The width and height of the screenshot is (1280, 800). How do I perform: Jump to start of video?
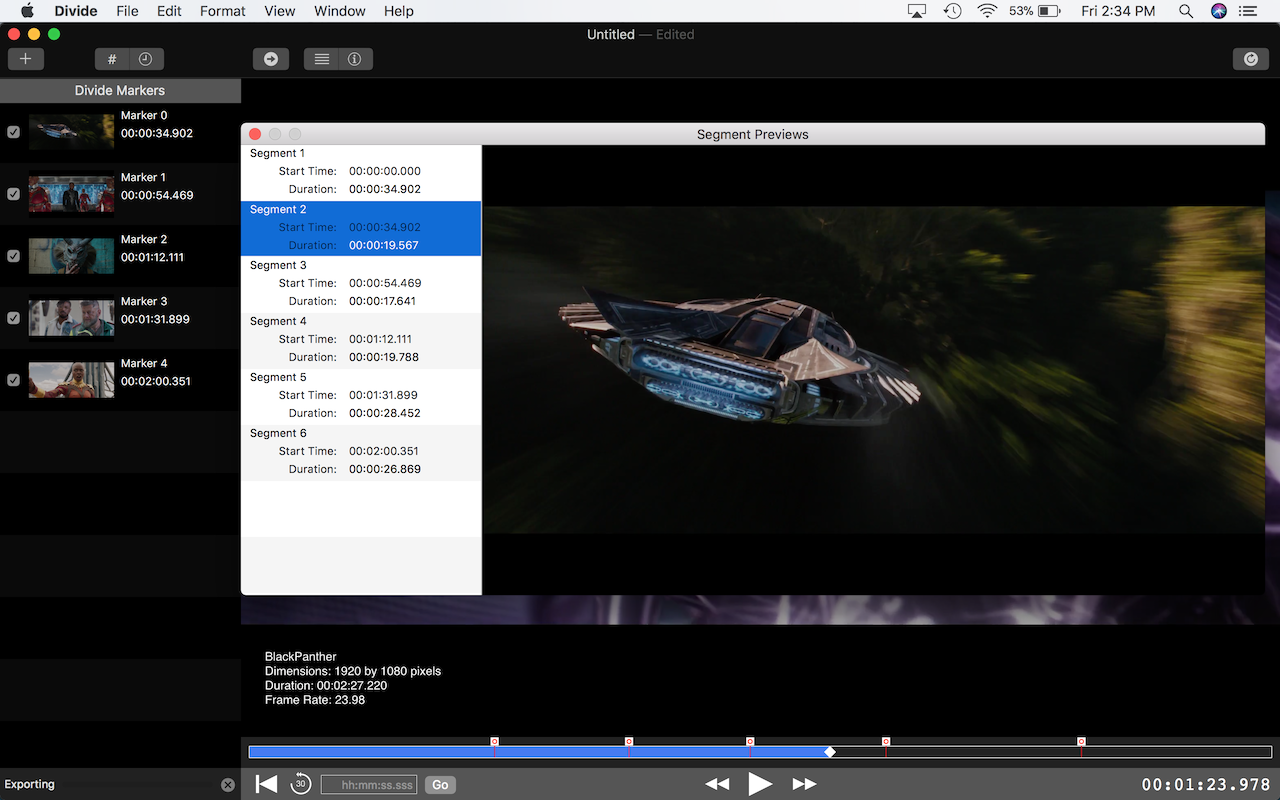click(266, 784)
